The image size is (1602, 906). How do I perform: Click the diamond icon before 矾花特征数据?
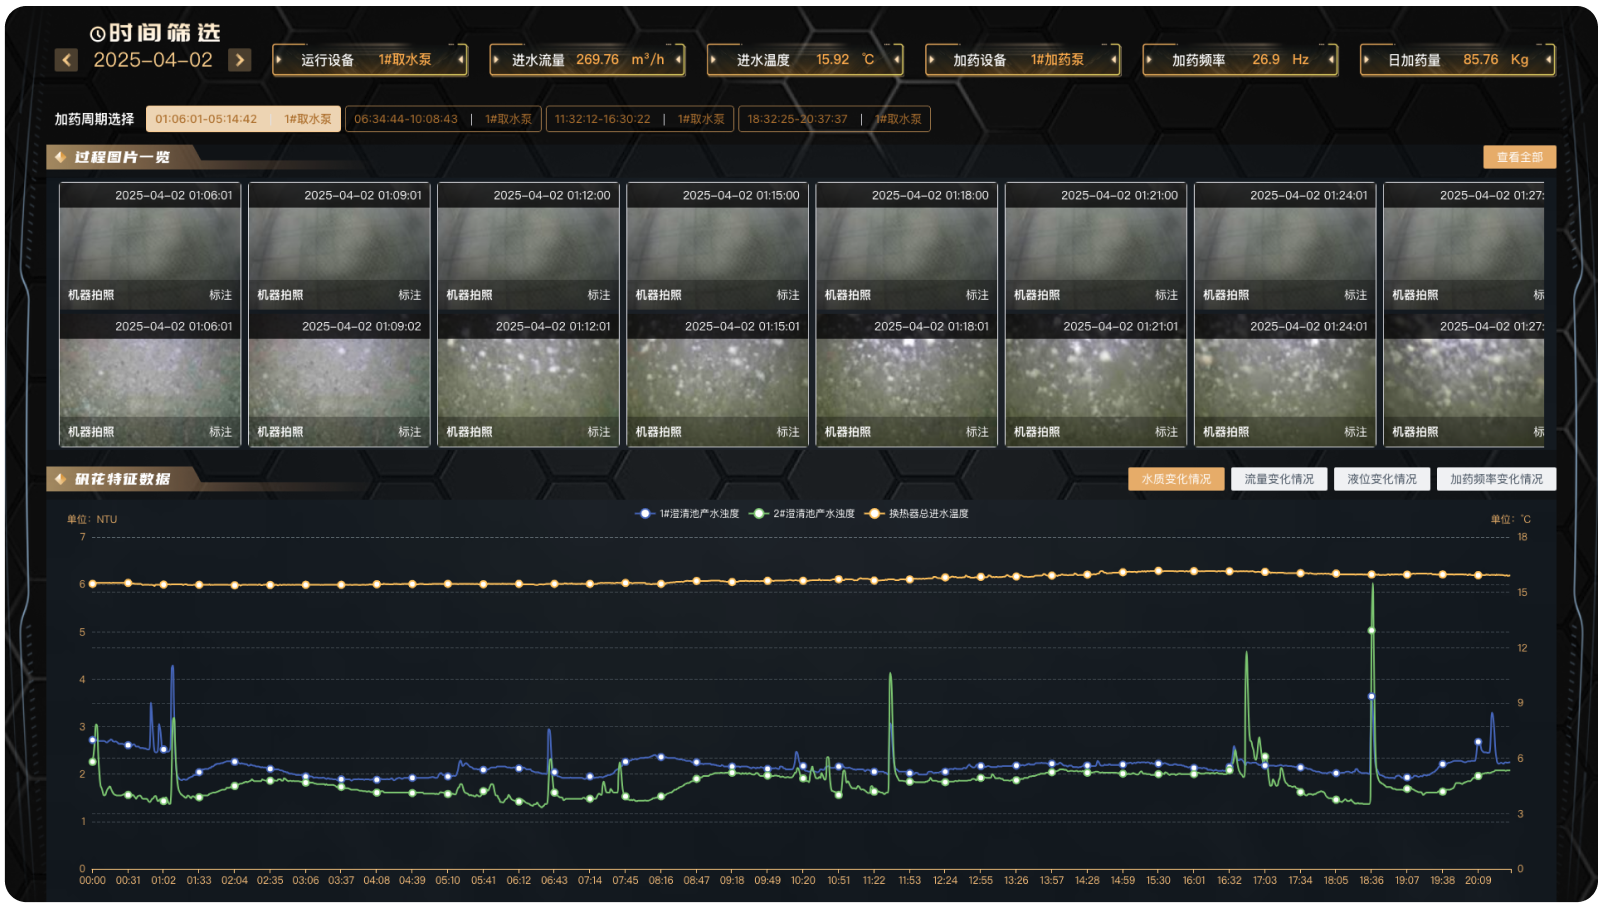pyautogui.click(x=60, y=479)
